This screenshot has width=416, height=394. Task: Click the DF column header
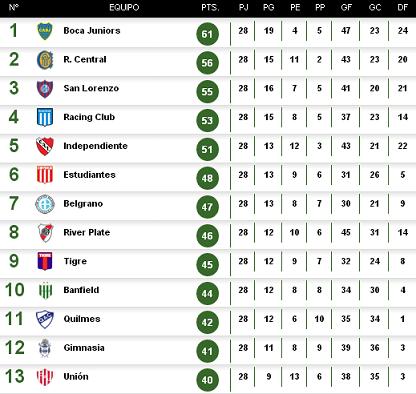403,8
